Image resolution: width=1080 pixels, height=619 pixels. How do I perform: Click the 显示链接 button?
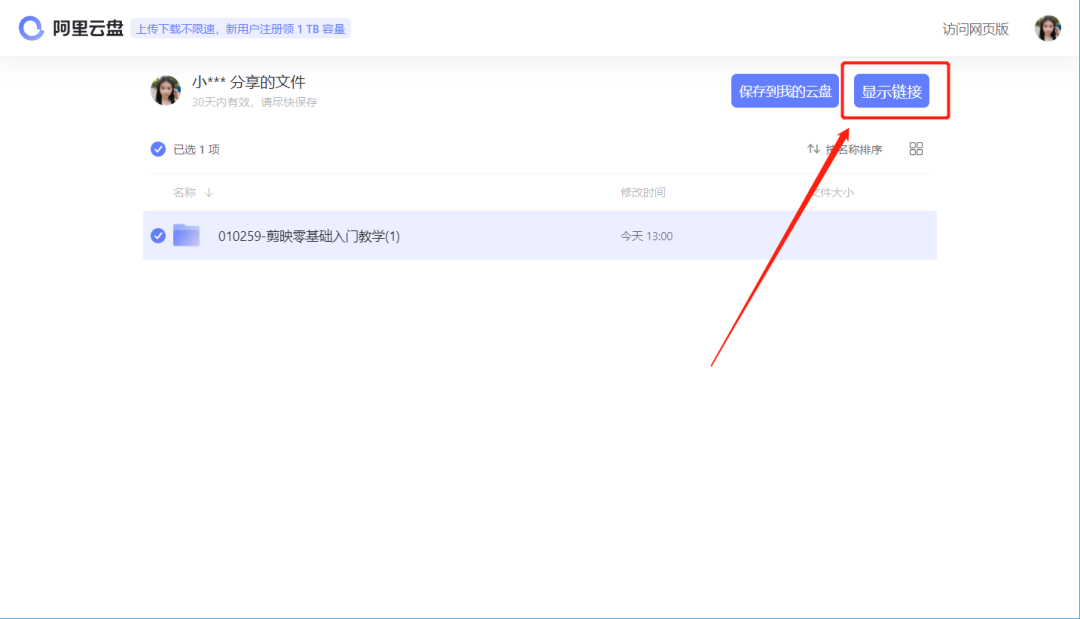click(891, 91)
